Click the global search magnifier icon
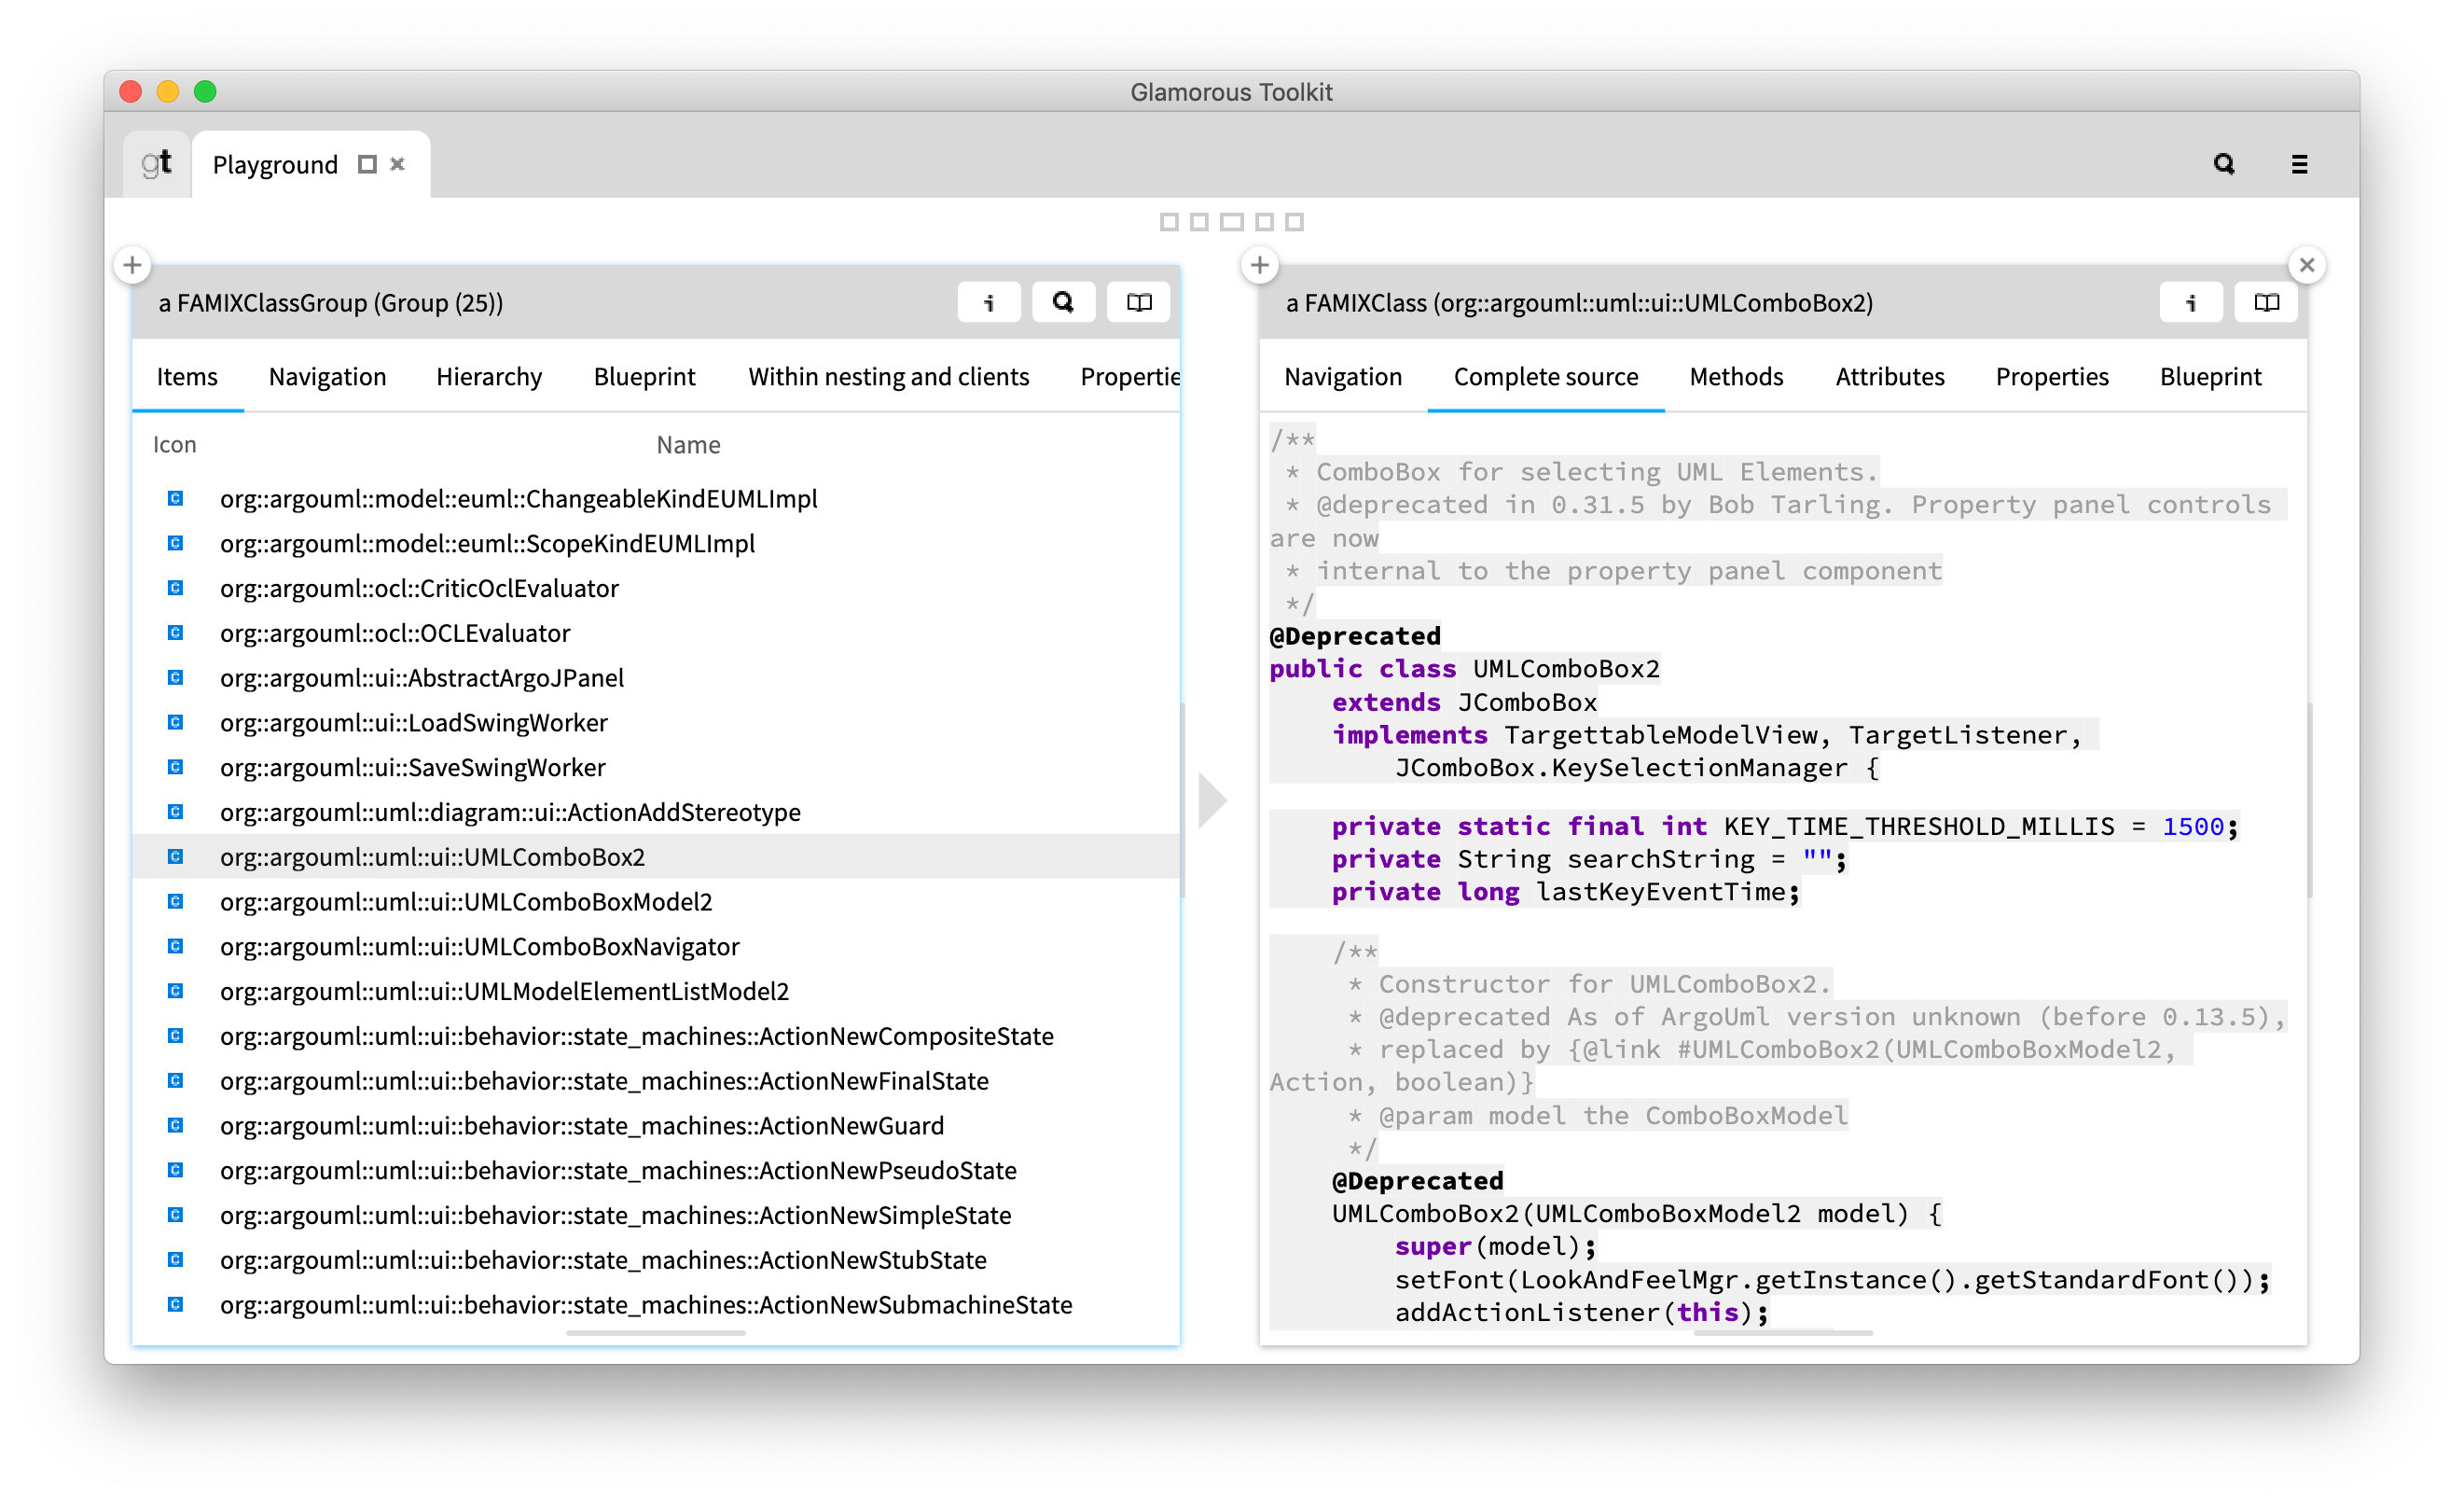This screenshot has width=2464, height=1502. click(x=2223, y=164)
